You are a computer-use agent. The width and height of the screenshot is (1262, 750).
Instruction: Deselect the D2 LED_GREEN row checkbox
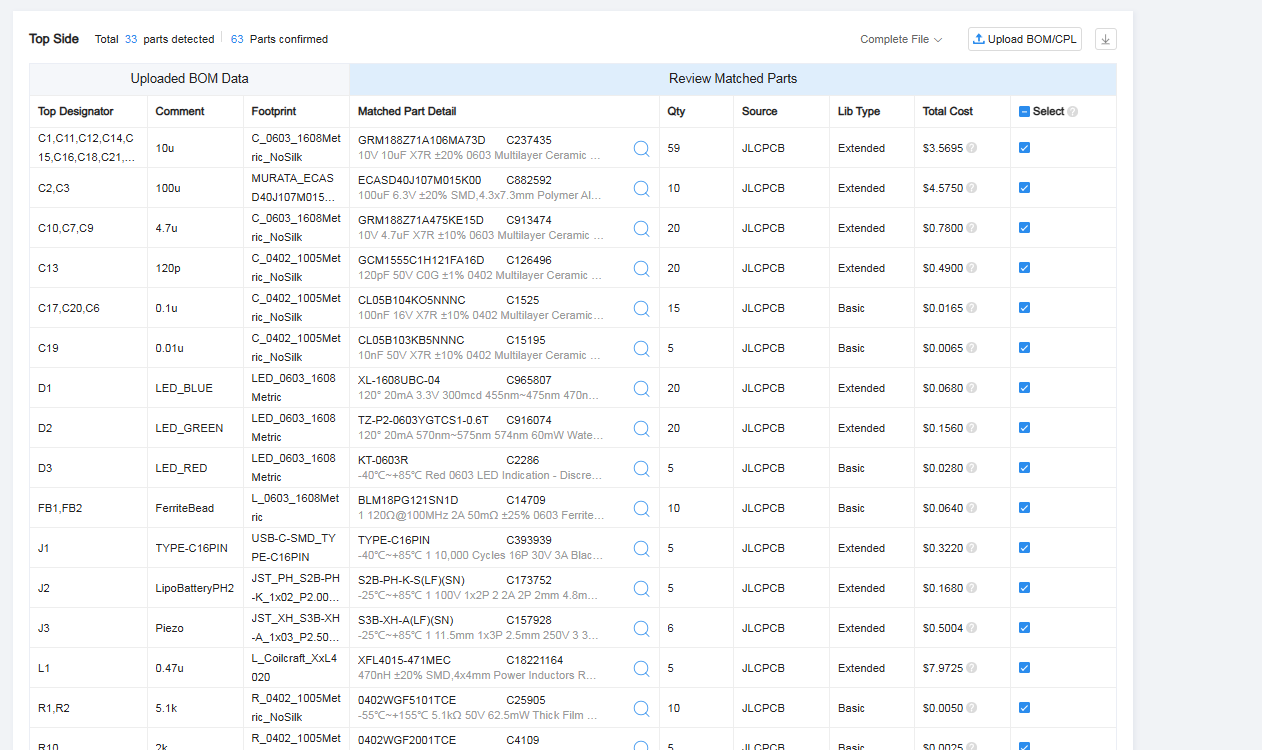click(1024, 428)
